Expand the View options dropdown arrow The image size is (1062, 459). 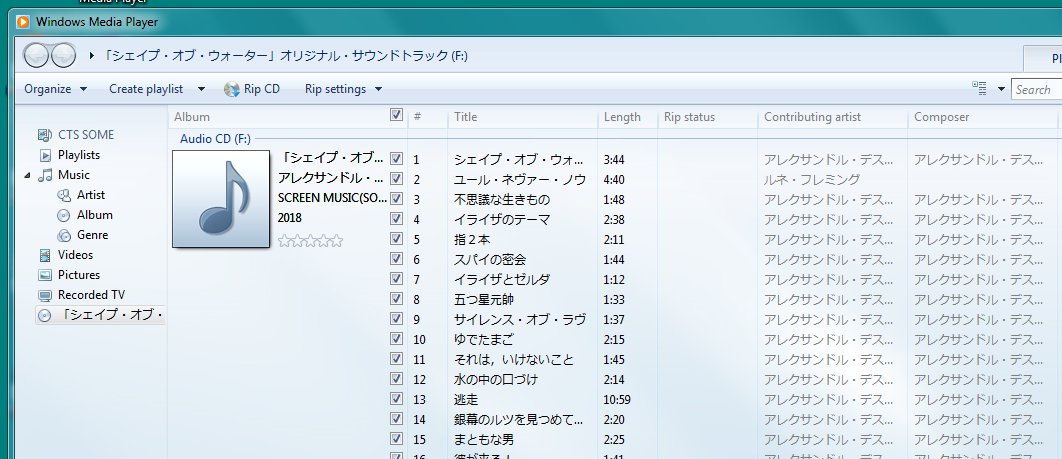[1001, 89]
